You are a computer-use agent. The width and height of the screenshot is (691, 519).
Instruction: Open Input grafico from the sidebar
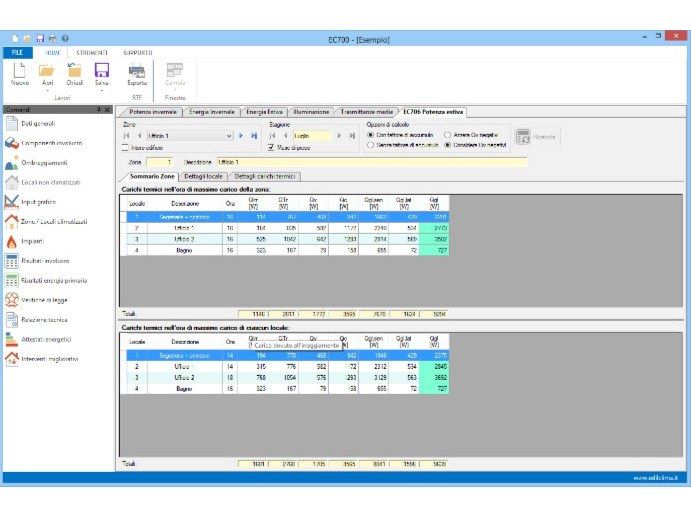[x=30, y=202]
